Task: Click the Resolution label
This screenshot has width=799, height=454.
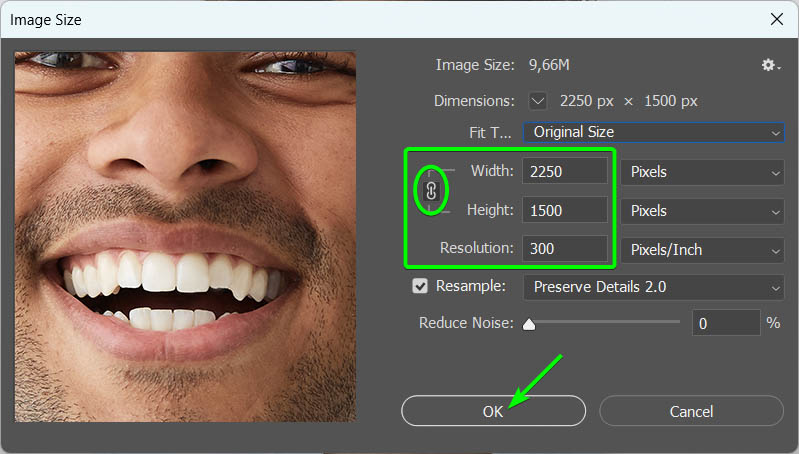Action: 476,248
